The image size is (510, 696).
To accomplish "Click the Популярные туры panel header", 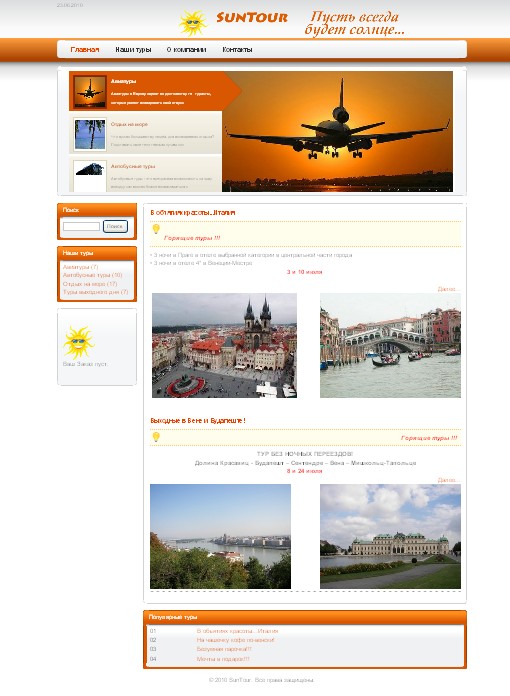I will [x=305, y=617].
